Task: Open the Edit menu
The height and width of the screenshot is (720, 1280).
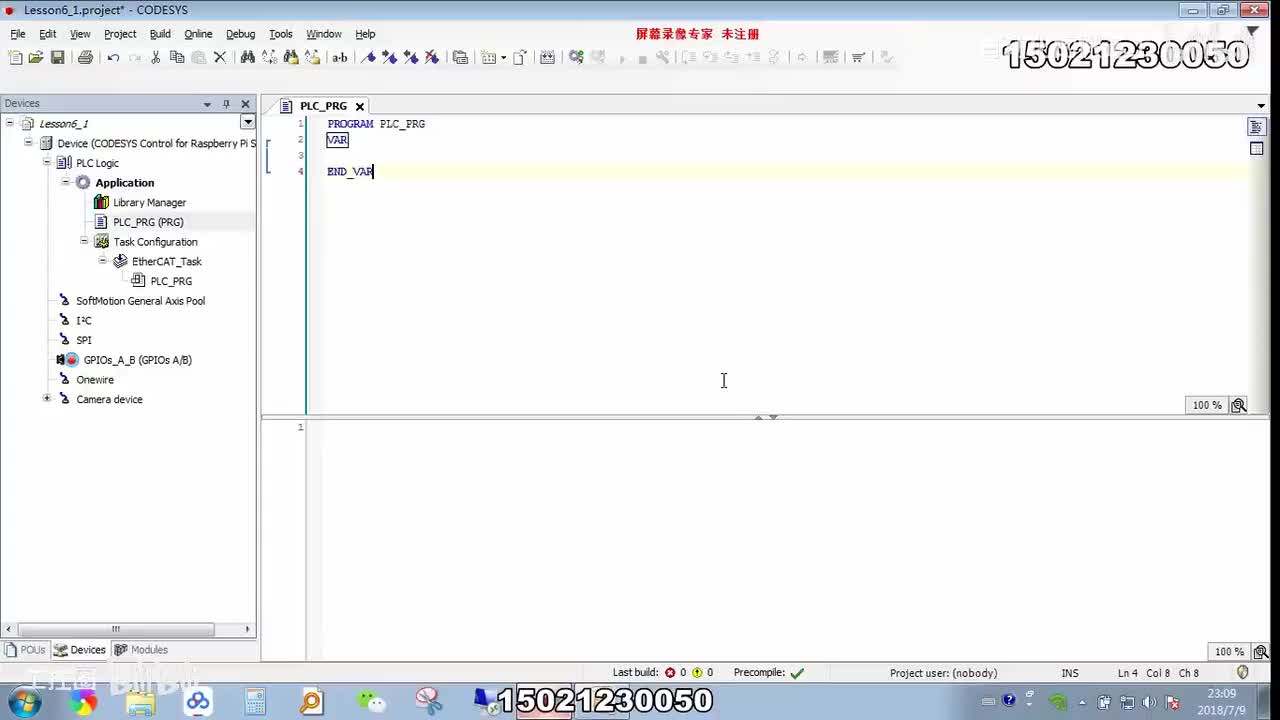Action: point(48,34)
